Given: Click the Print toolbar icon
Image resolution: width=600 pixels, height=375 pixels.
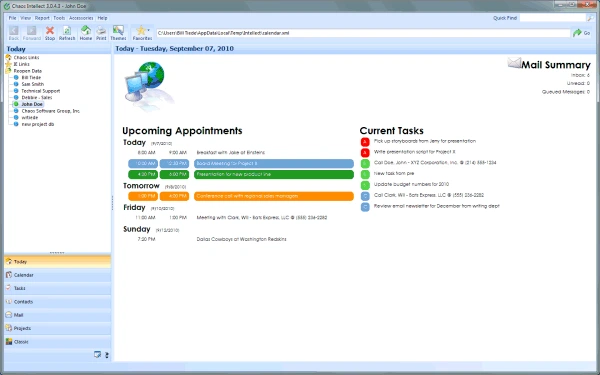Looking at the screenshot, I should [x=101, y=33].
